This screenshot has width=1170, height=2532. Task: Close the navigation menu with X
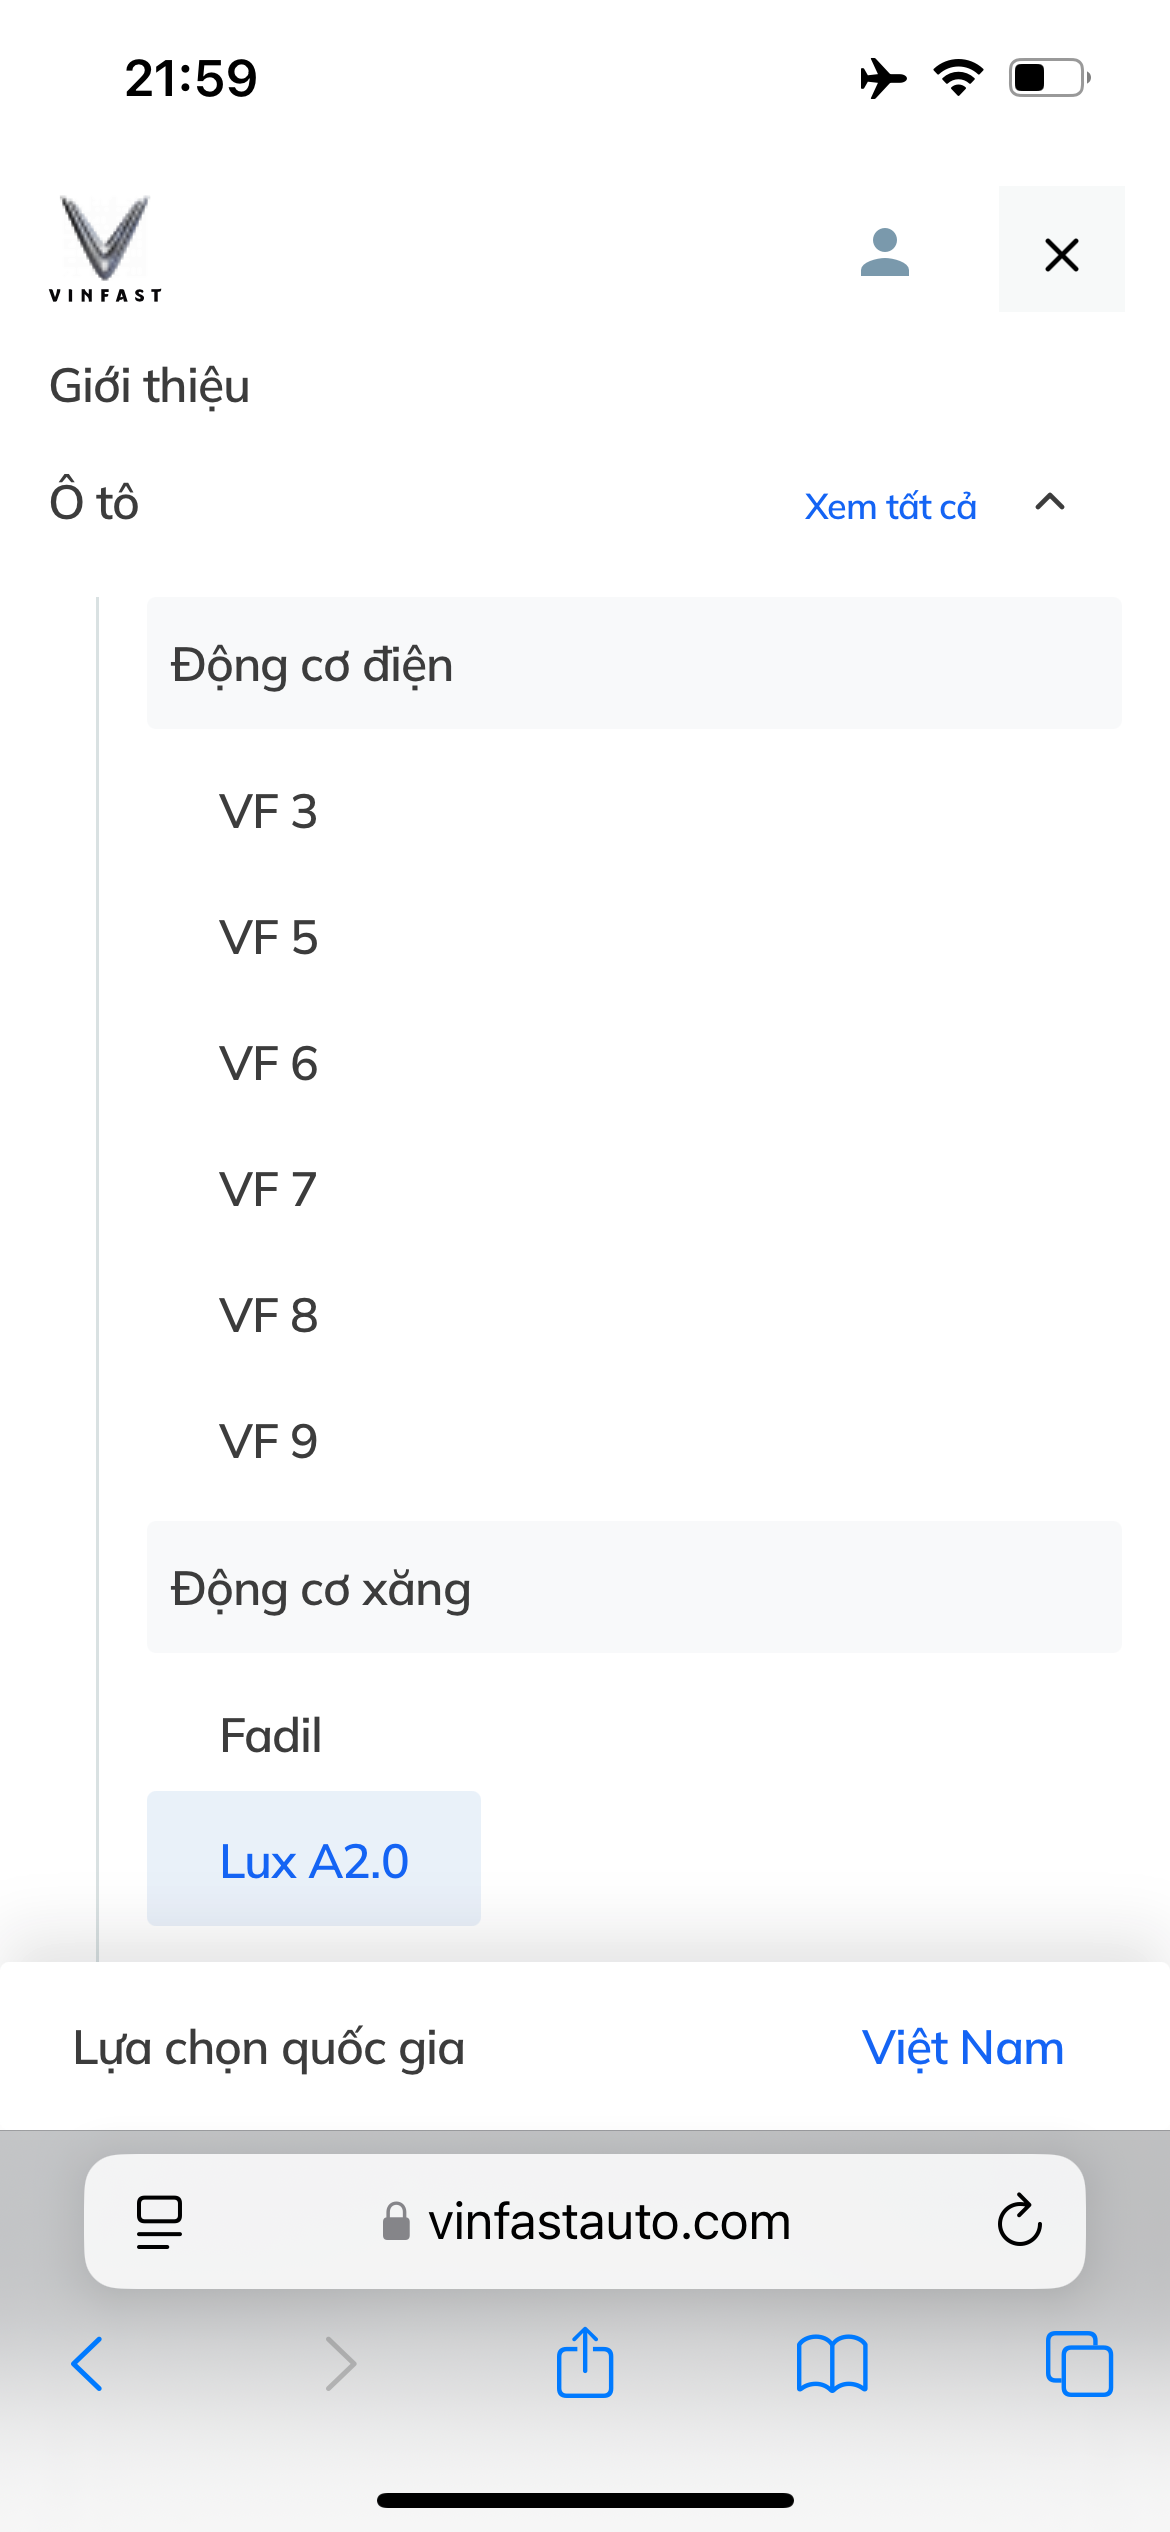coord(1061,254)
